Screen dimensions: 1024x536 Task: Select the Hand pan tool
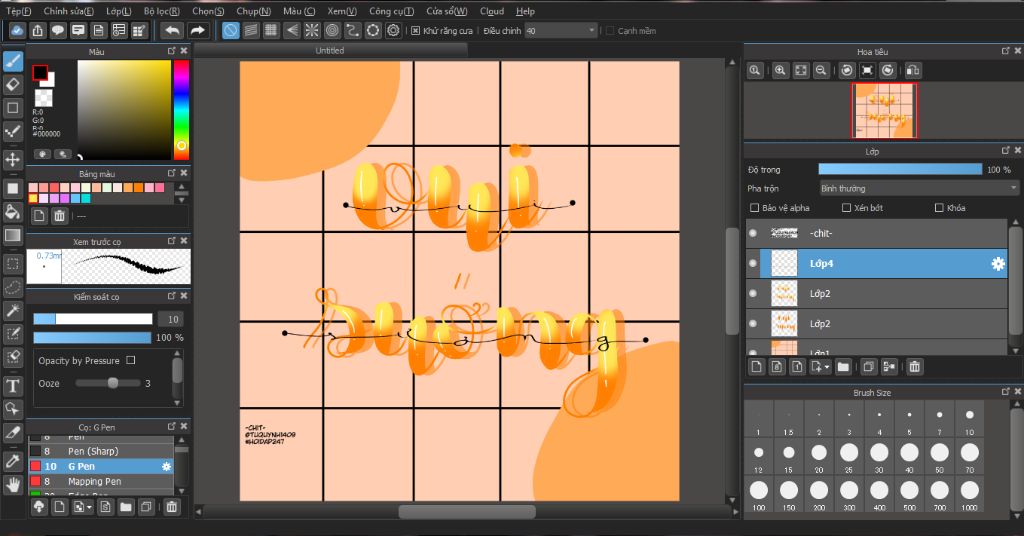tap(12, 484)
